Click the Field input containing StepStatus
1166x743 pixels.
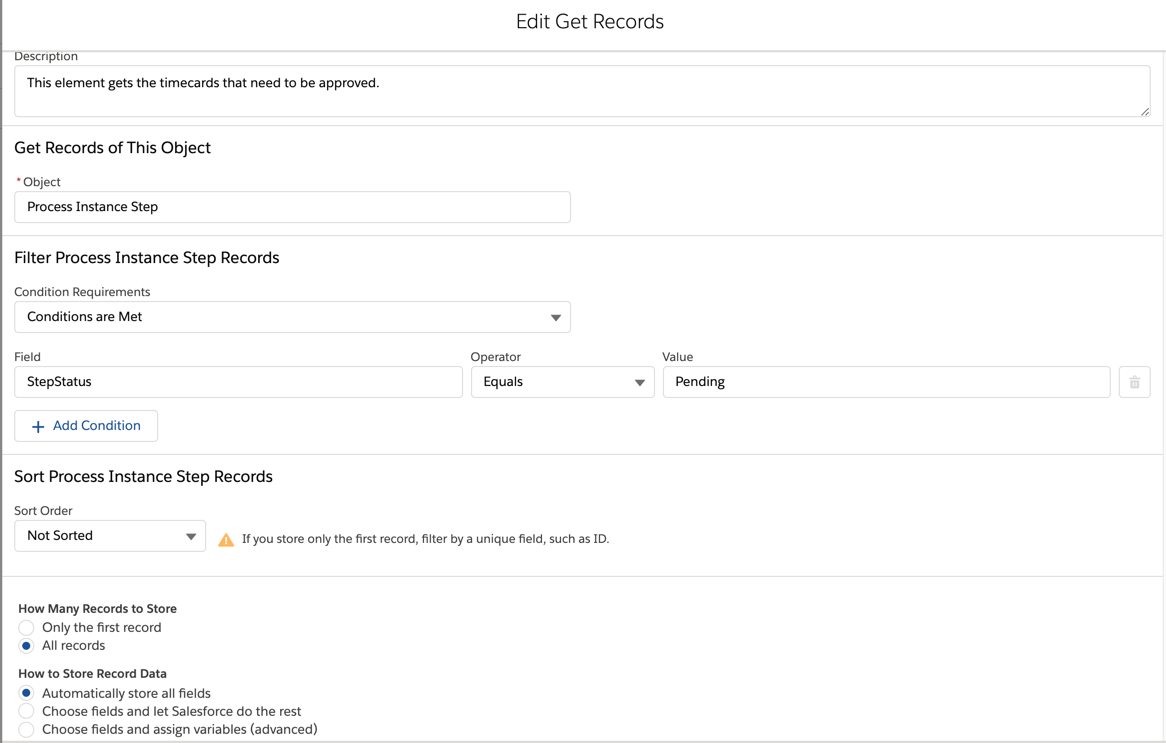pos(238,382)
